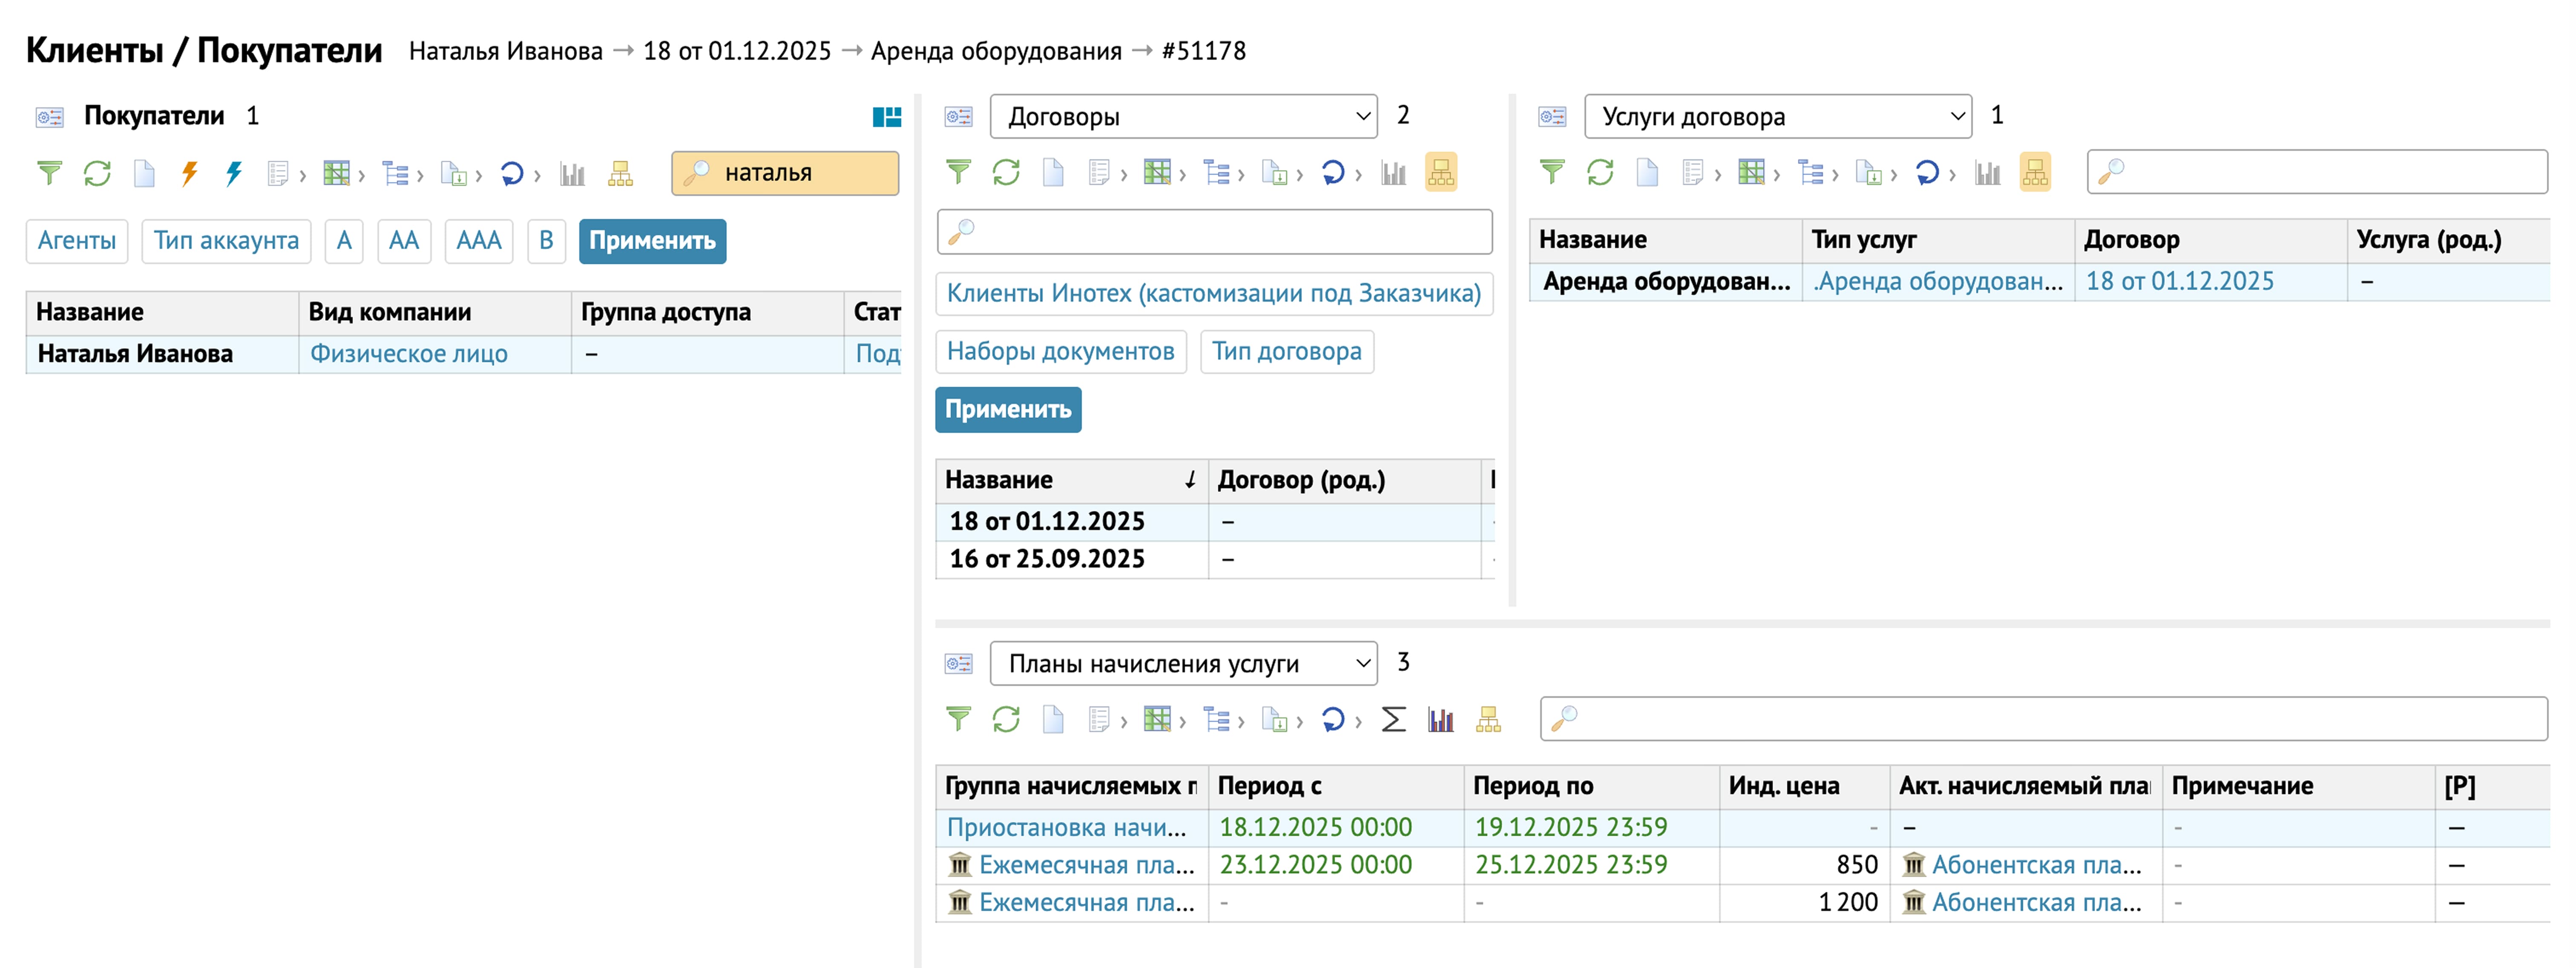Toggle the AAA filter chip
The width and height of the screenshot is (2576, 968).
(x=478, y=241)
